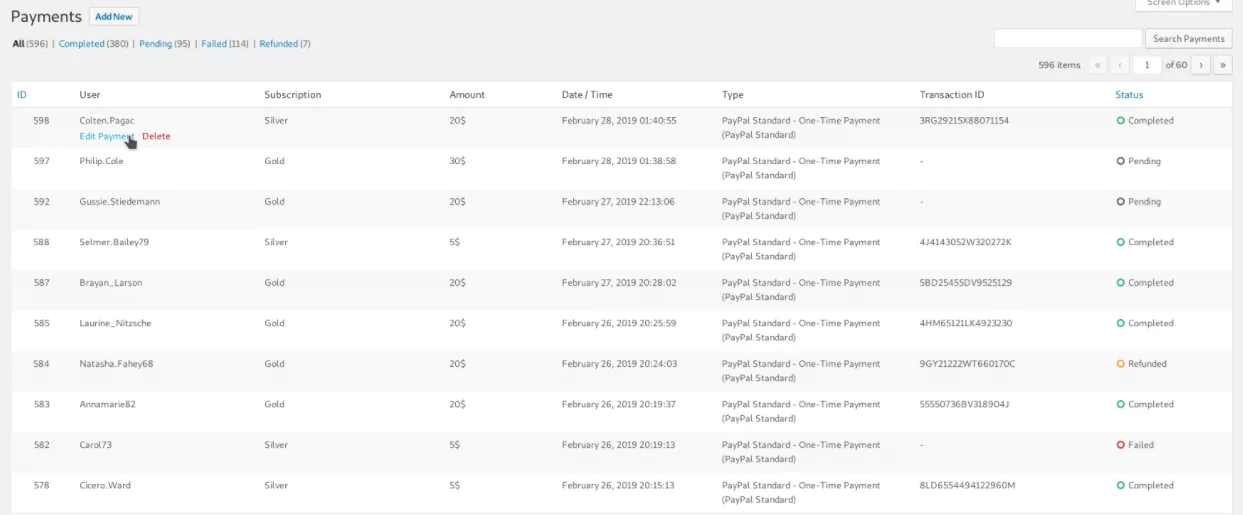This screenshot has width=1243, height=515.
Task: Select user Cicero.Ward
Action: click(x=105, y=485)
